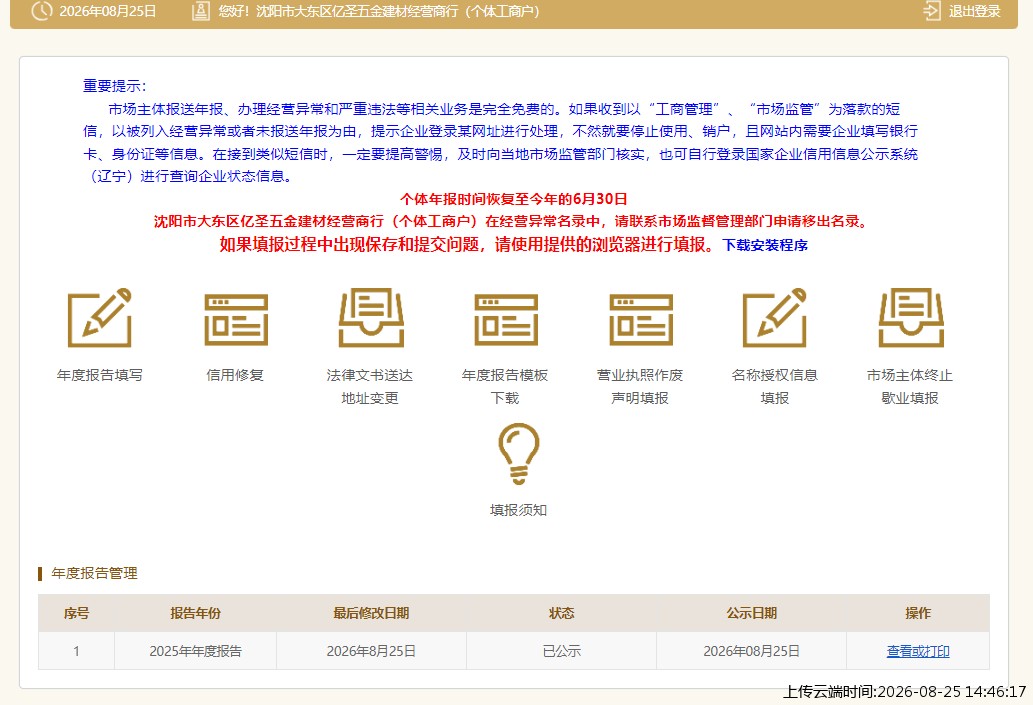Click the 下载安装程序 download link
Screen dimensions: 1033x705
pyautogui.click(x=765, y=245)
